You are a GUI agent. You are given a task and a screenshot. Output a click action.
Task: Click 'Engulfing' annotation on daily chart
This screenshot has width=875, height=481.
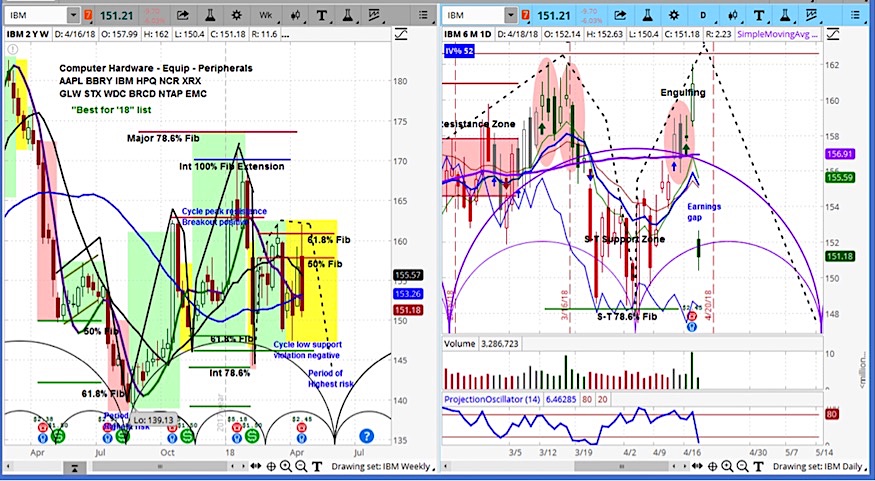pyautogui.click(x=683, y=93)
